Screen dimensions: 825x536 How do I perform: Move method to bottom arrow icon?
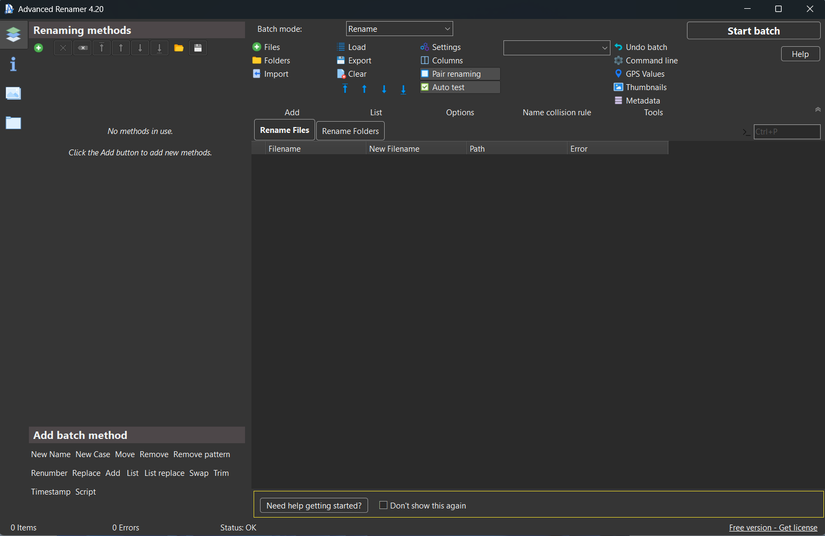159,48
